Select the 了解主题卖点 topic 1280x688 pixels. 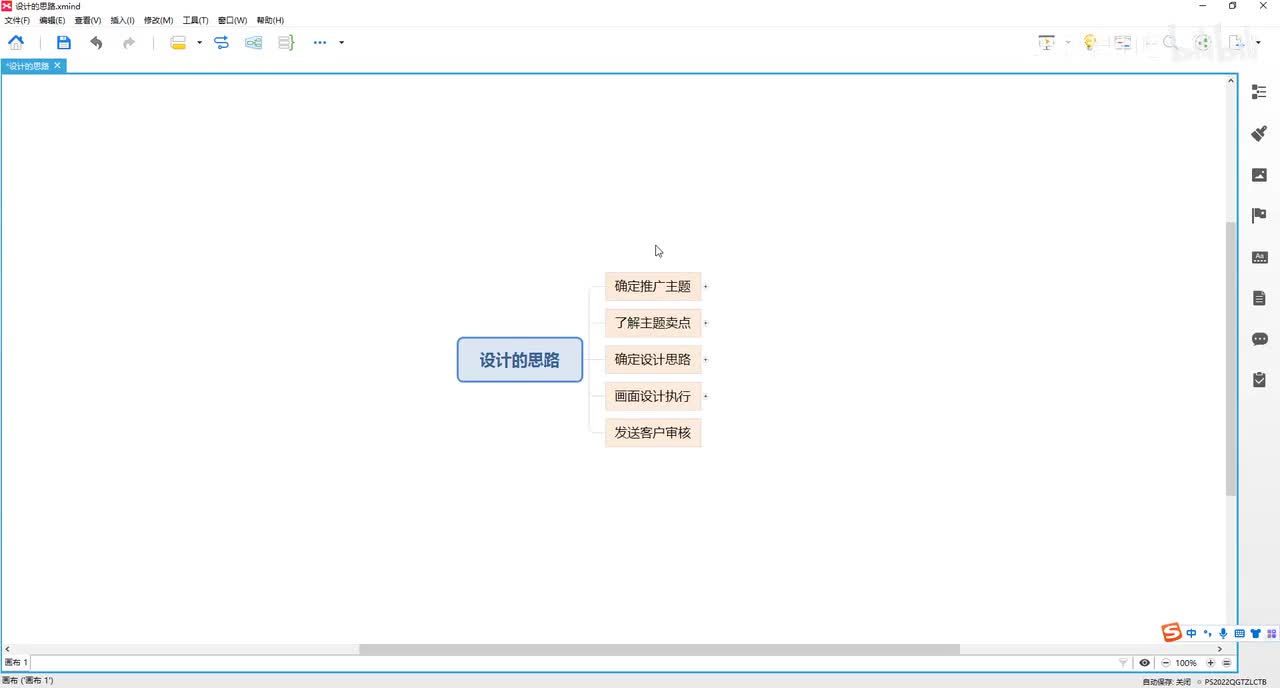coord(653,323)
